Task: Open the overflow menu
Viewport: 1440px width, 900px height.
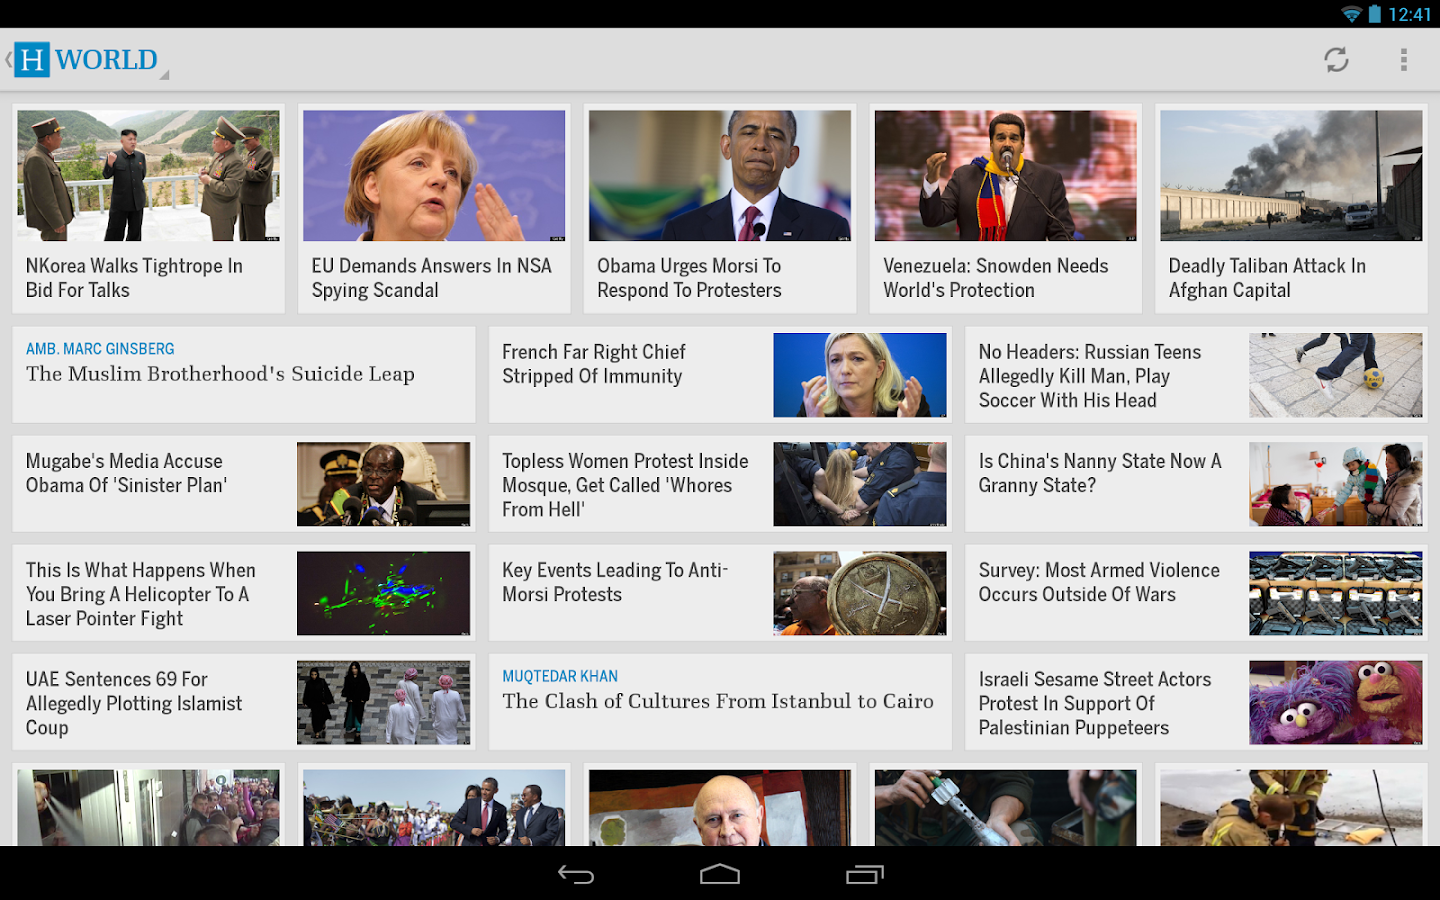Action: point(1404,60)
